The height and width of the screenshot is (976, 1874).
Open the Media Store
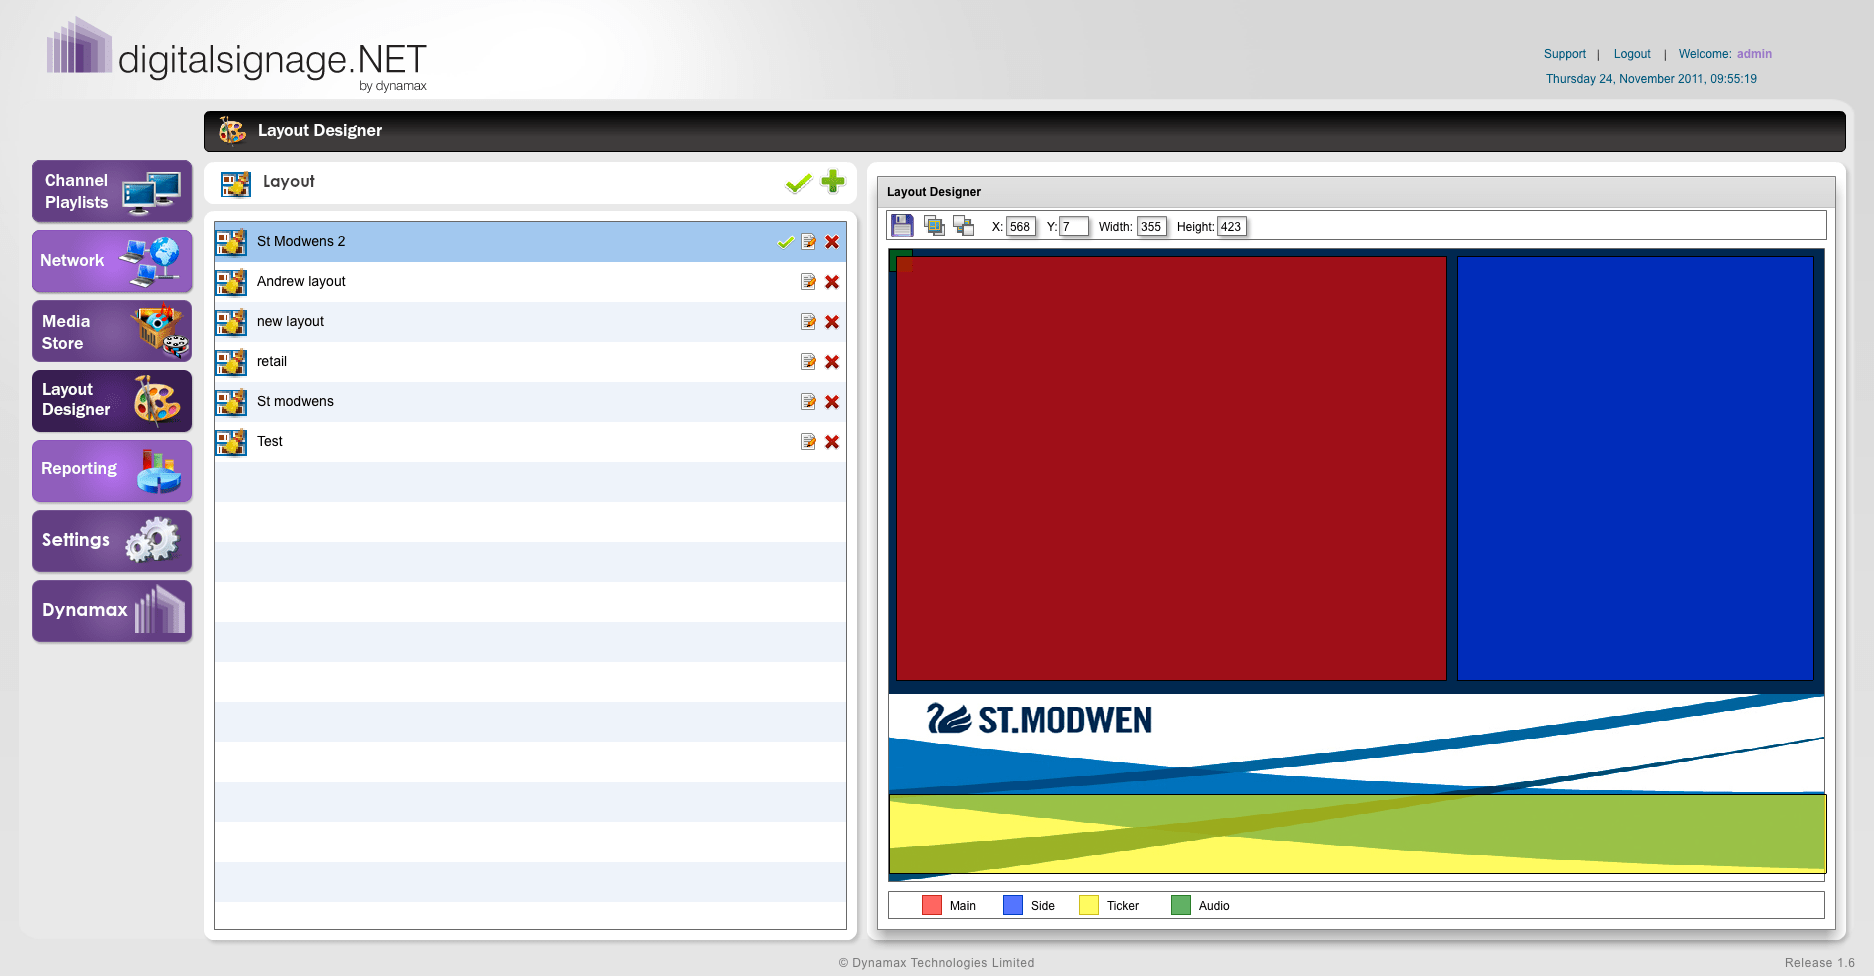coord(112,331)
